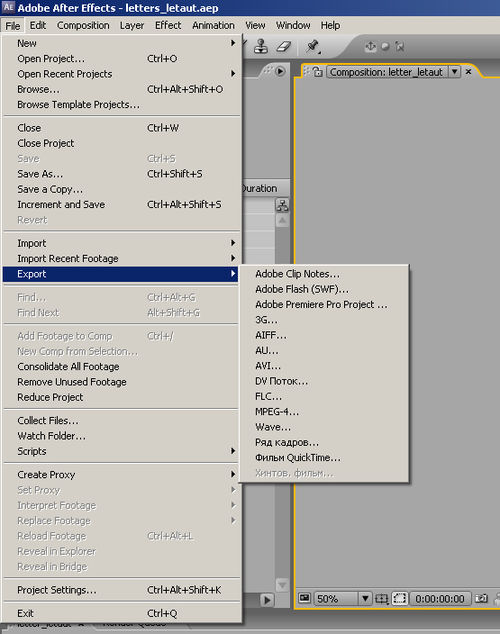Choose Increment and Save
500x634 pixels.
(121, 205)
